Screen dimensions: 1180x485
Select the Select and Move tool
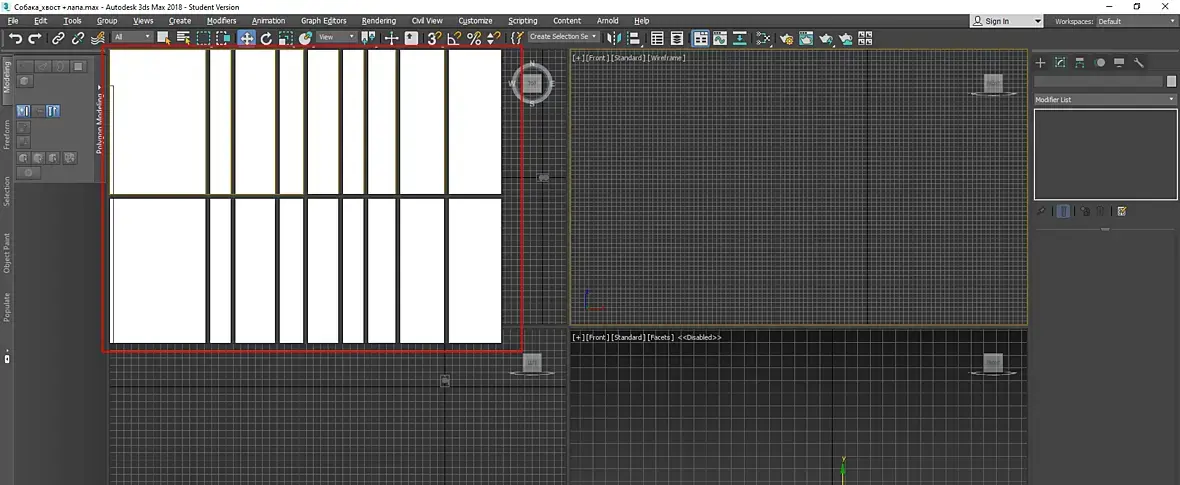click(x=246, y=38)
